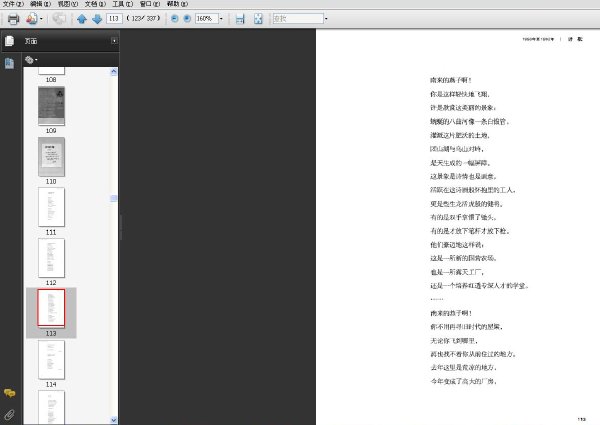600x425 pixels.
Task: Select page 111 thumbnail
Action: pos(51,207)
